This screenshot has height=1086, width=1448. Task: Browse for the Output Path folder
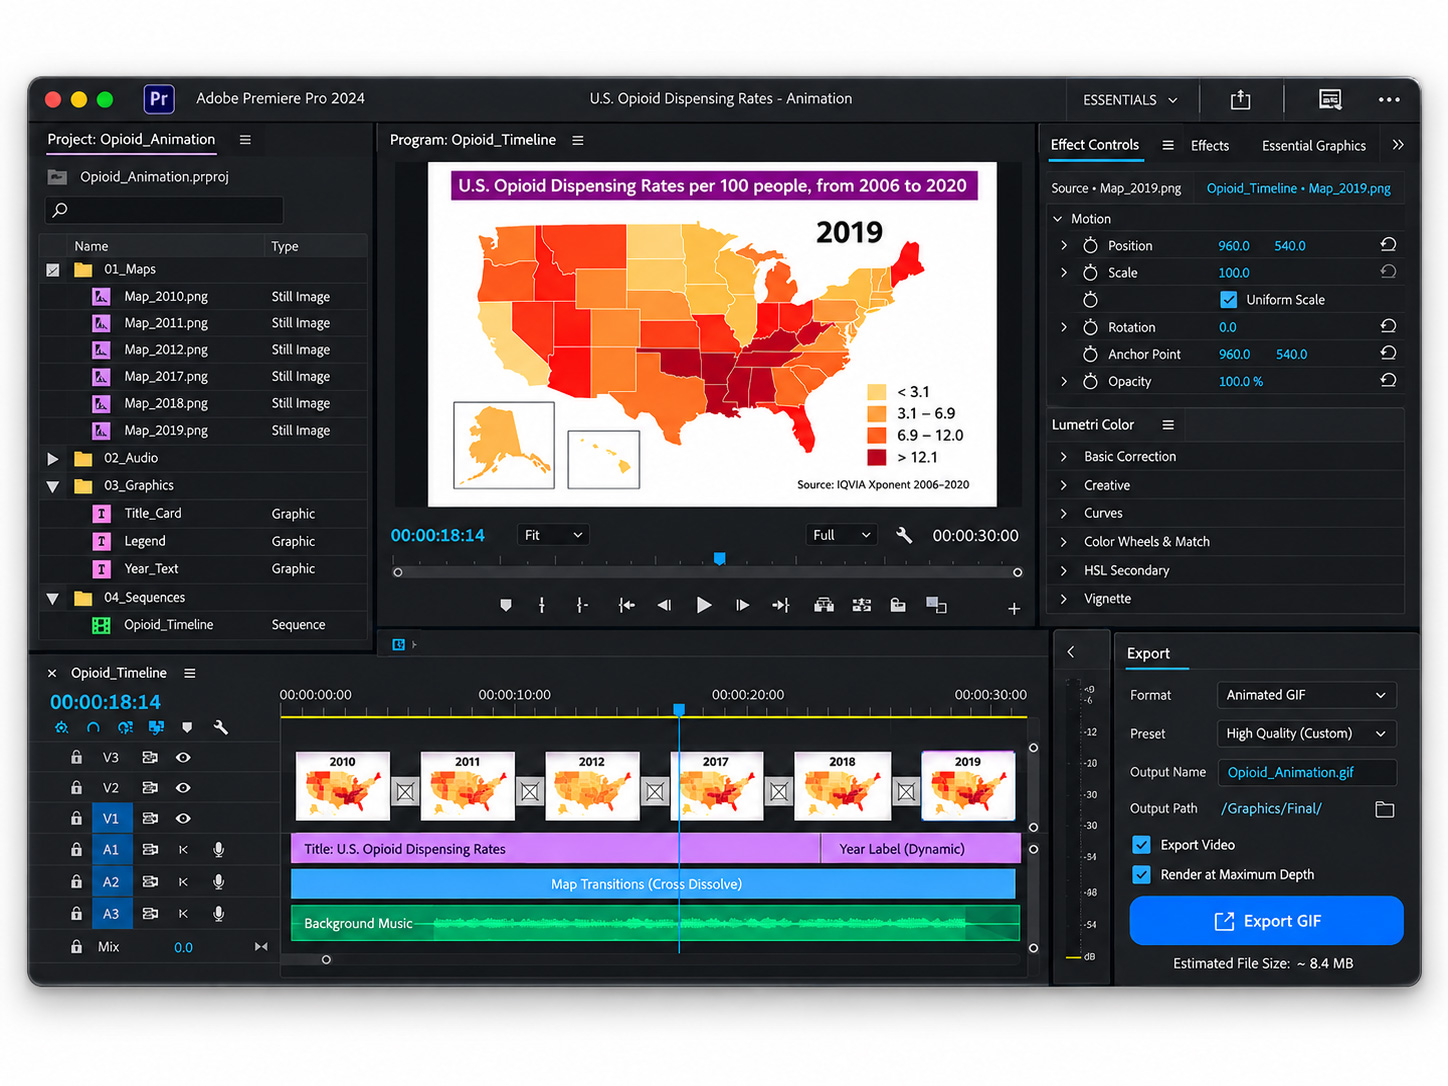click(1384, 809)
